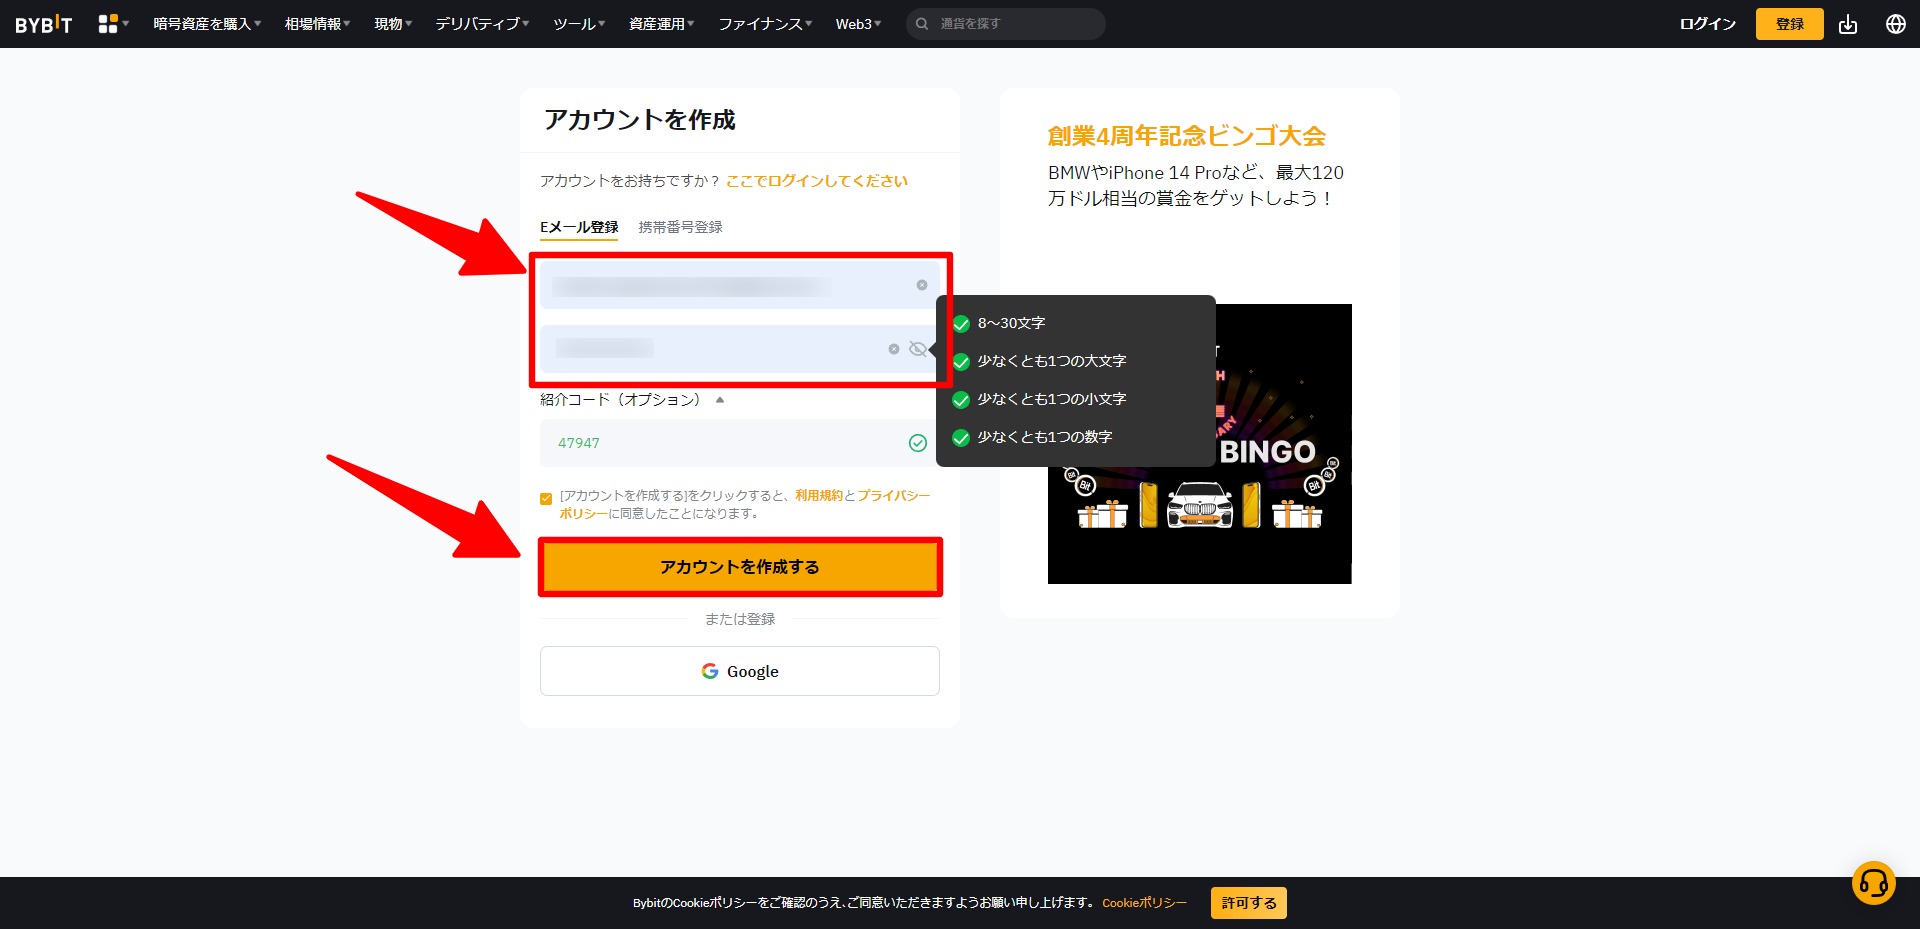This screenshot has height=929, width=1920.
Task: Open the Cookieポリシー link
Action: coord(1144,903)
